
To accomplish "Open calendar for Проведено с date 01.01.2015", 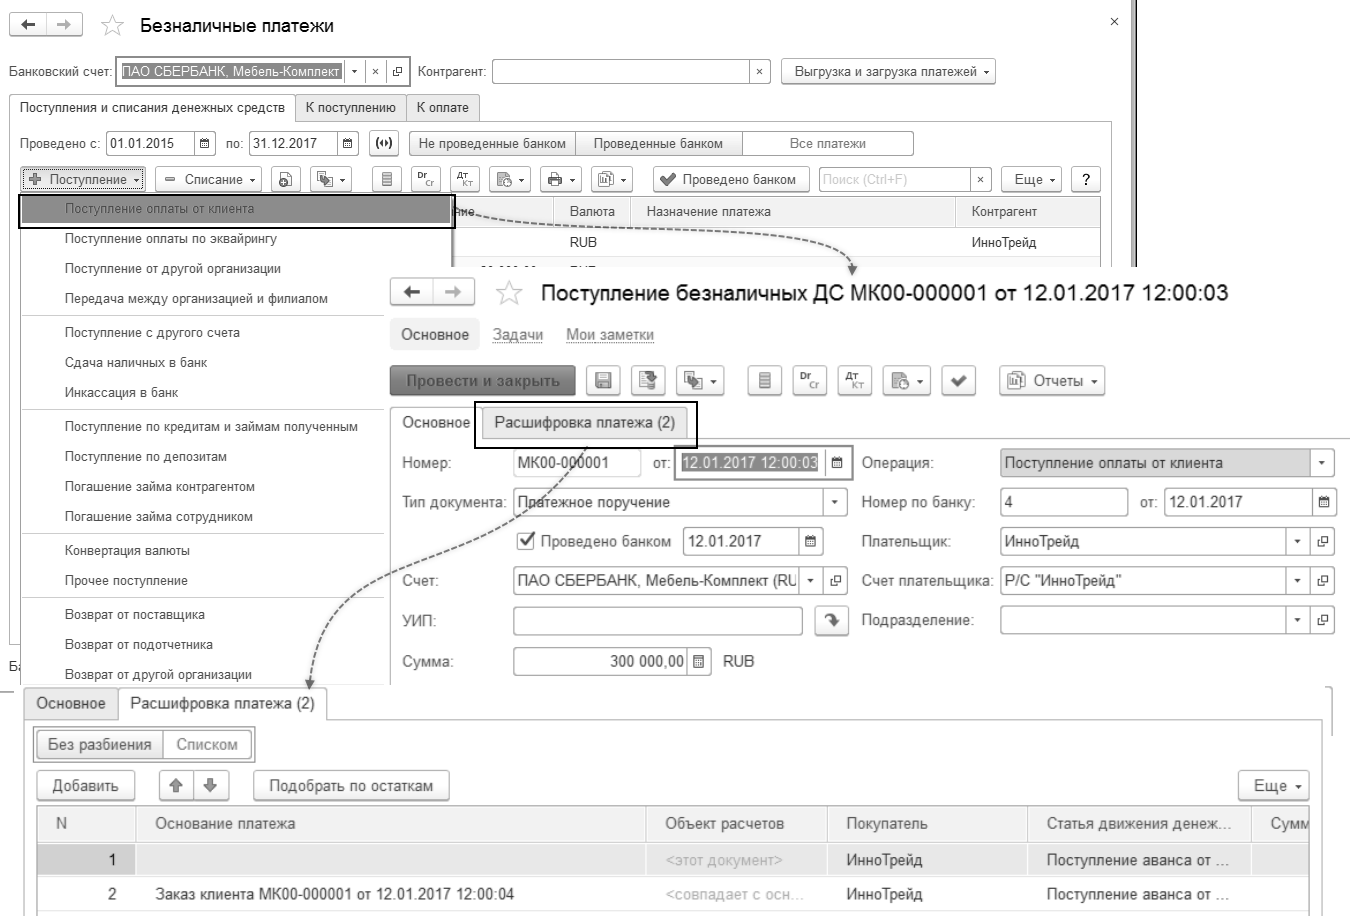I will point(204,143).
